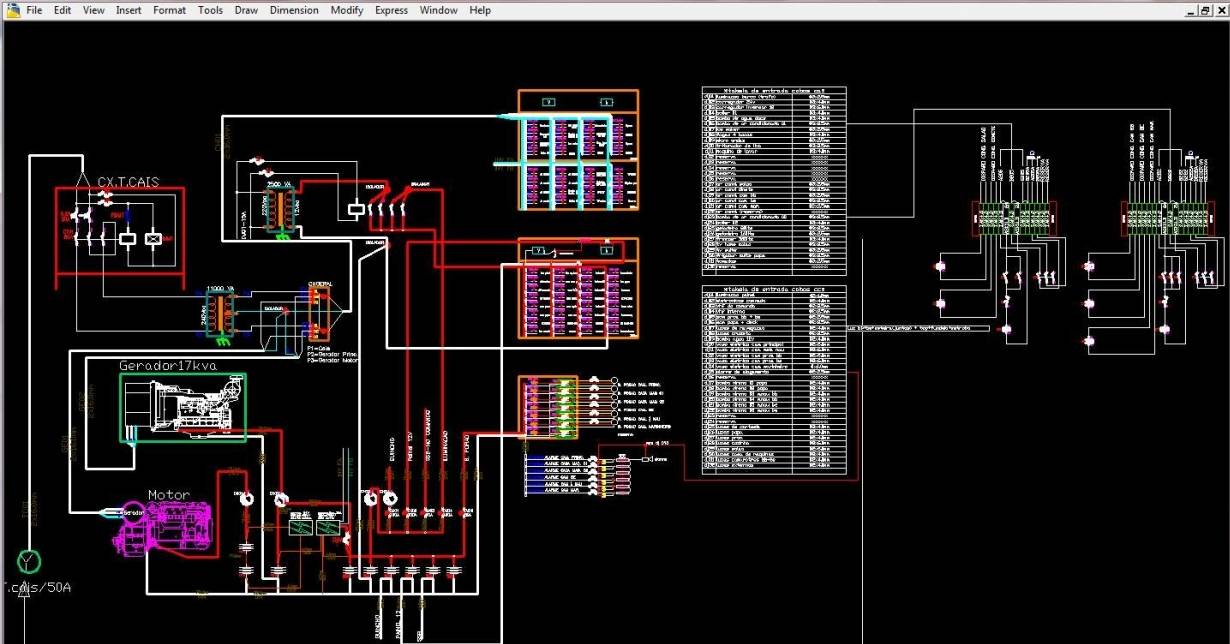Open the File menu

pyautogui.click(x=34, y=10)
